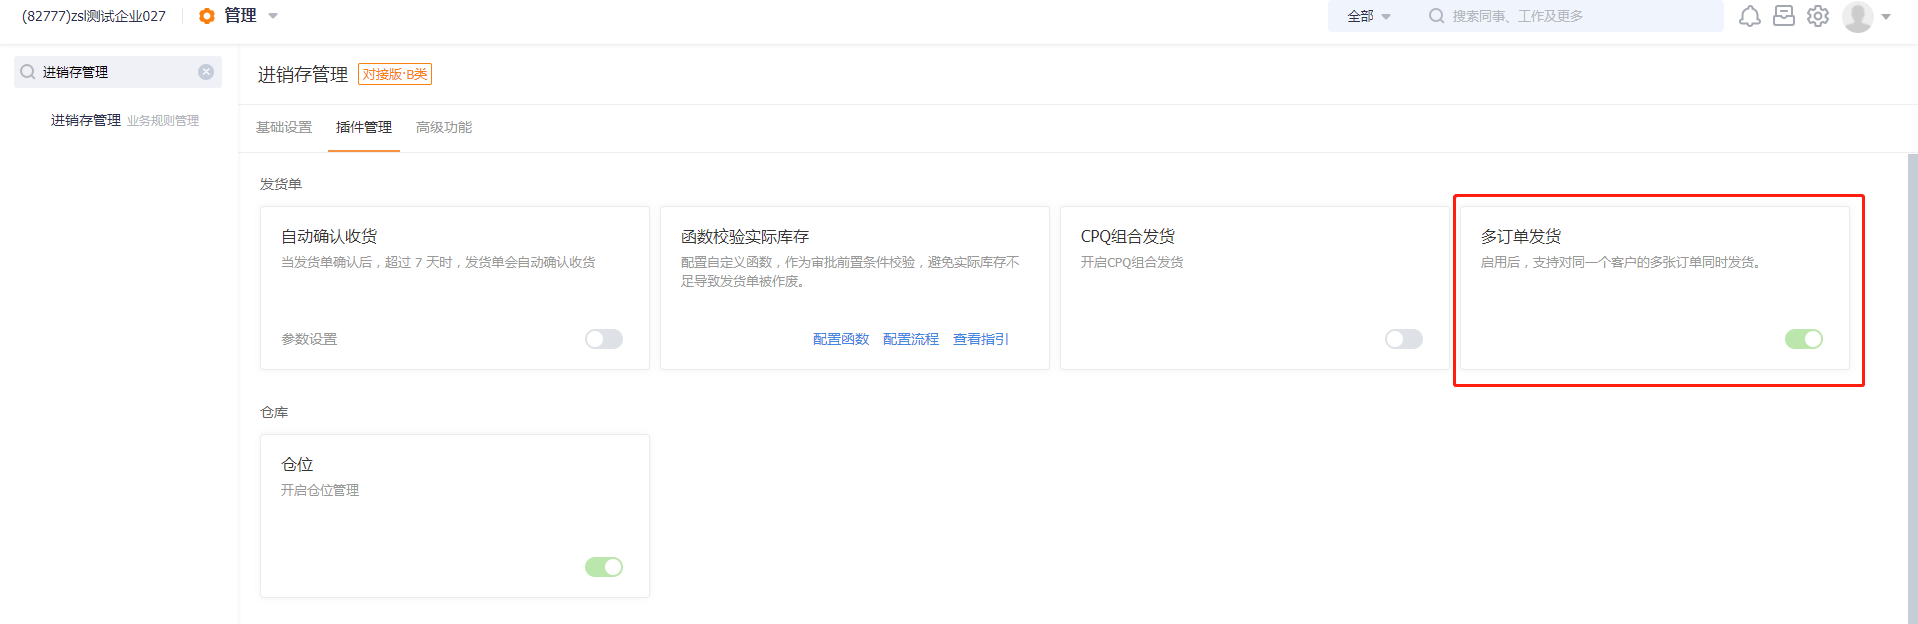Screen dimensions: 1918x624
Task: Expand the user avatar dropdown arrow
Action: (1886, 16)
